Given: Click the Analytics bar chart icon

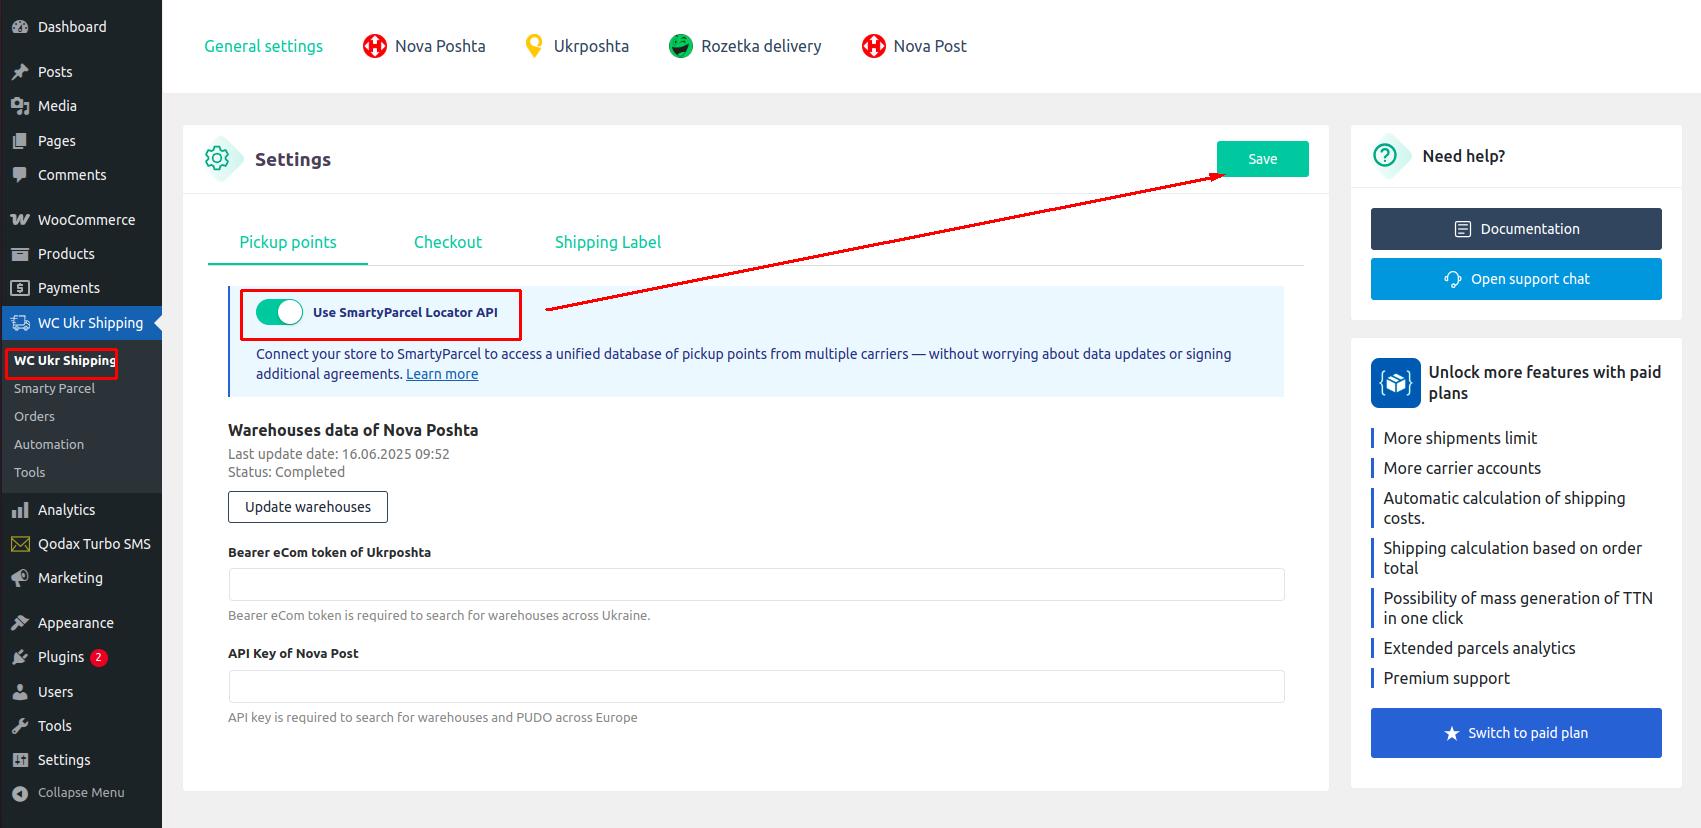Looking at the screenshot, I should pyautogui.click(x=19, y=510).
